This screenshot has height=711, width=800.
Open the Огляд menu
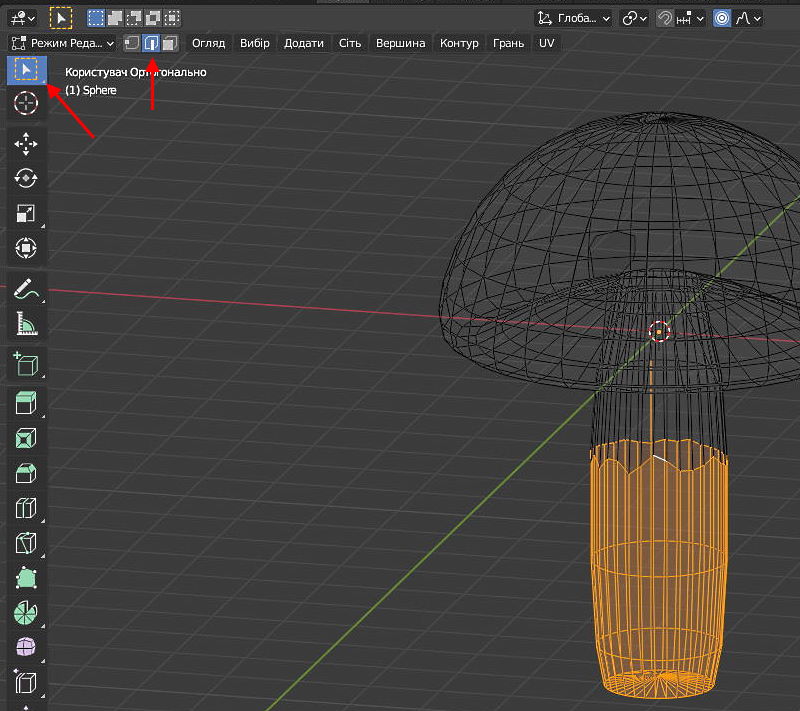pyautogui.click(x=209, y=43)
